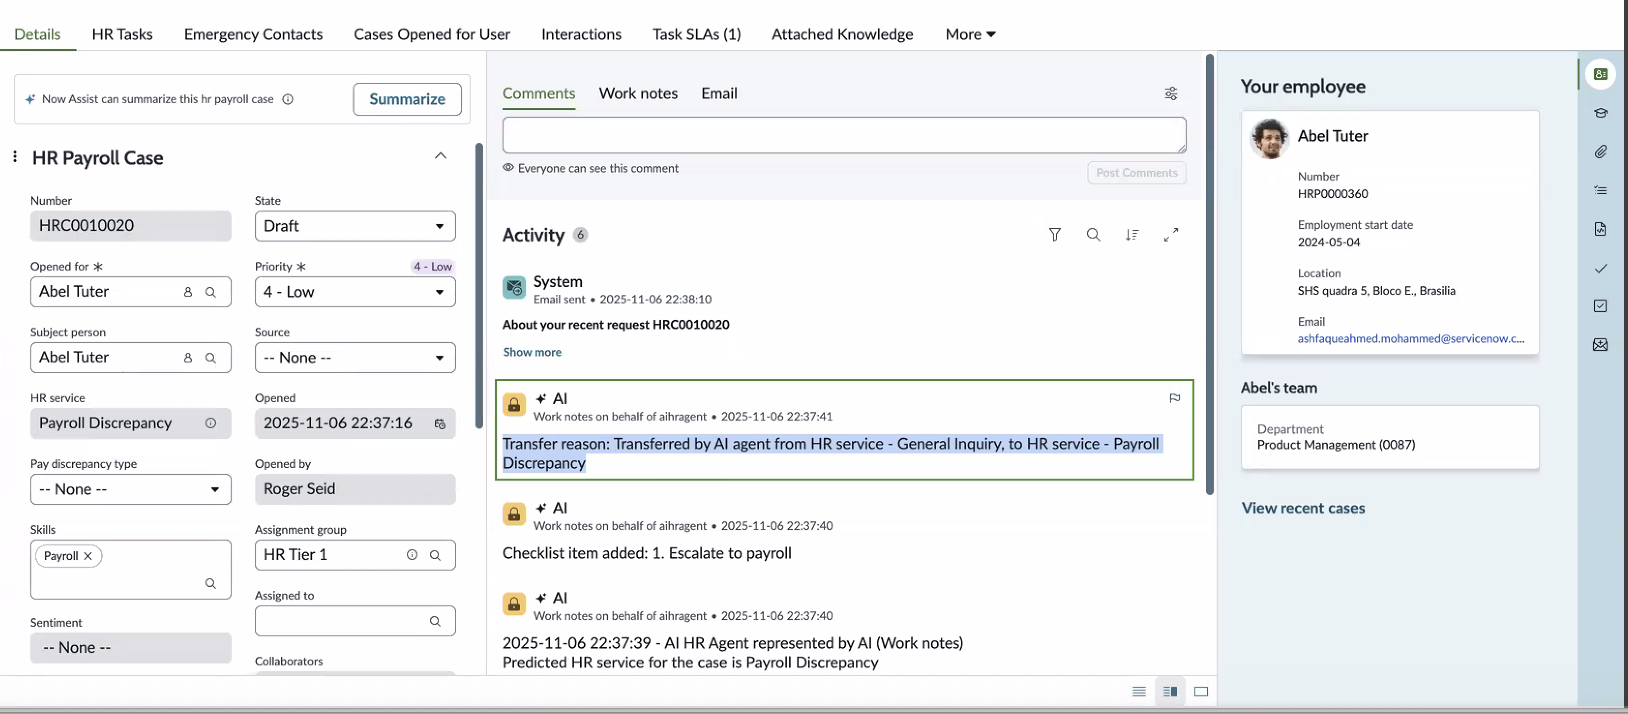Open the list icon in right sidebar
The width and height of the screenshot is (1628, 714).
click(1601, 190)
